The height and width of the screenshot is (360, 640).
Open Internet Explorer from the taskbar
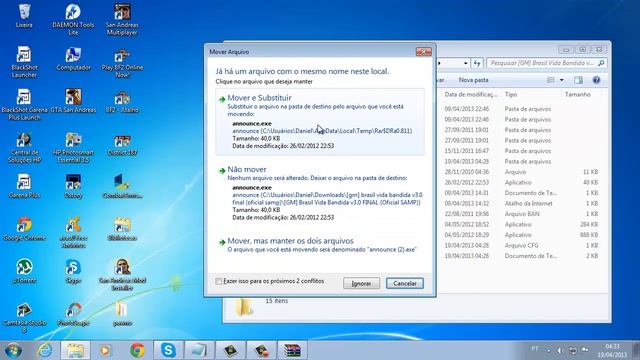coord(44,350)
